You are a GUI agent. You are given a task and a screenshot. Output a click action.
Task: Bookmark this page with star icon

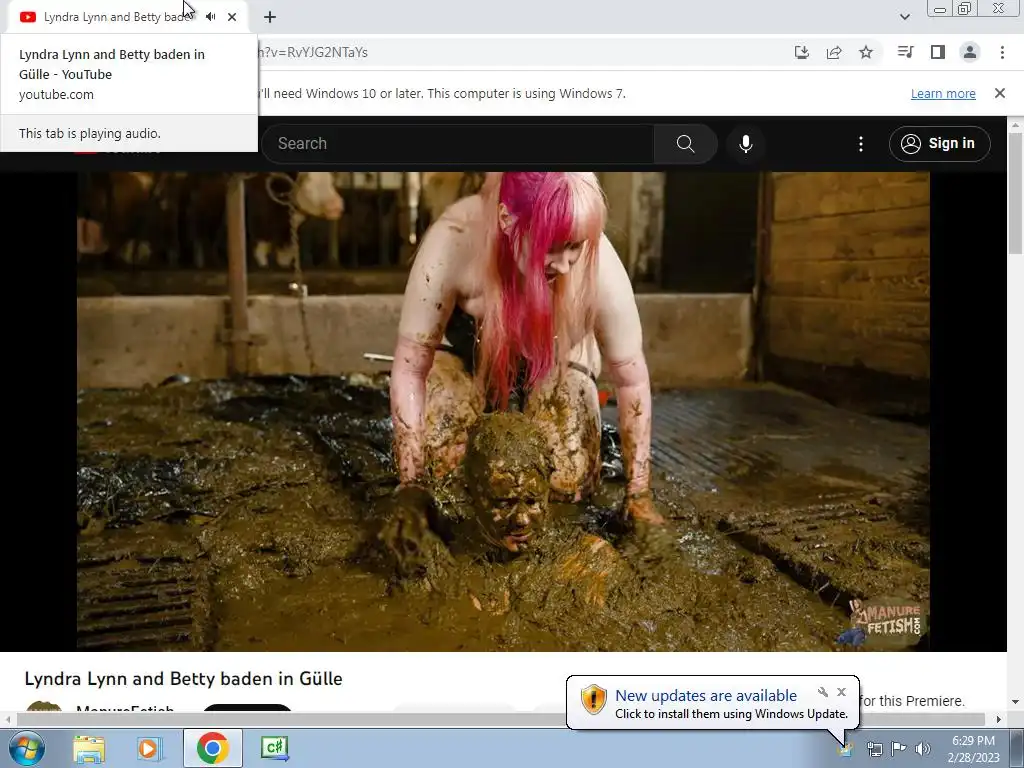click(x=866, y=52)
